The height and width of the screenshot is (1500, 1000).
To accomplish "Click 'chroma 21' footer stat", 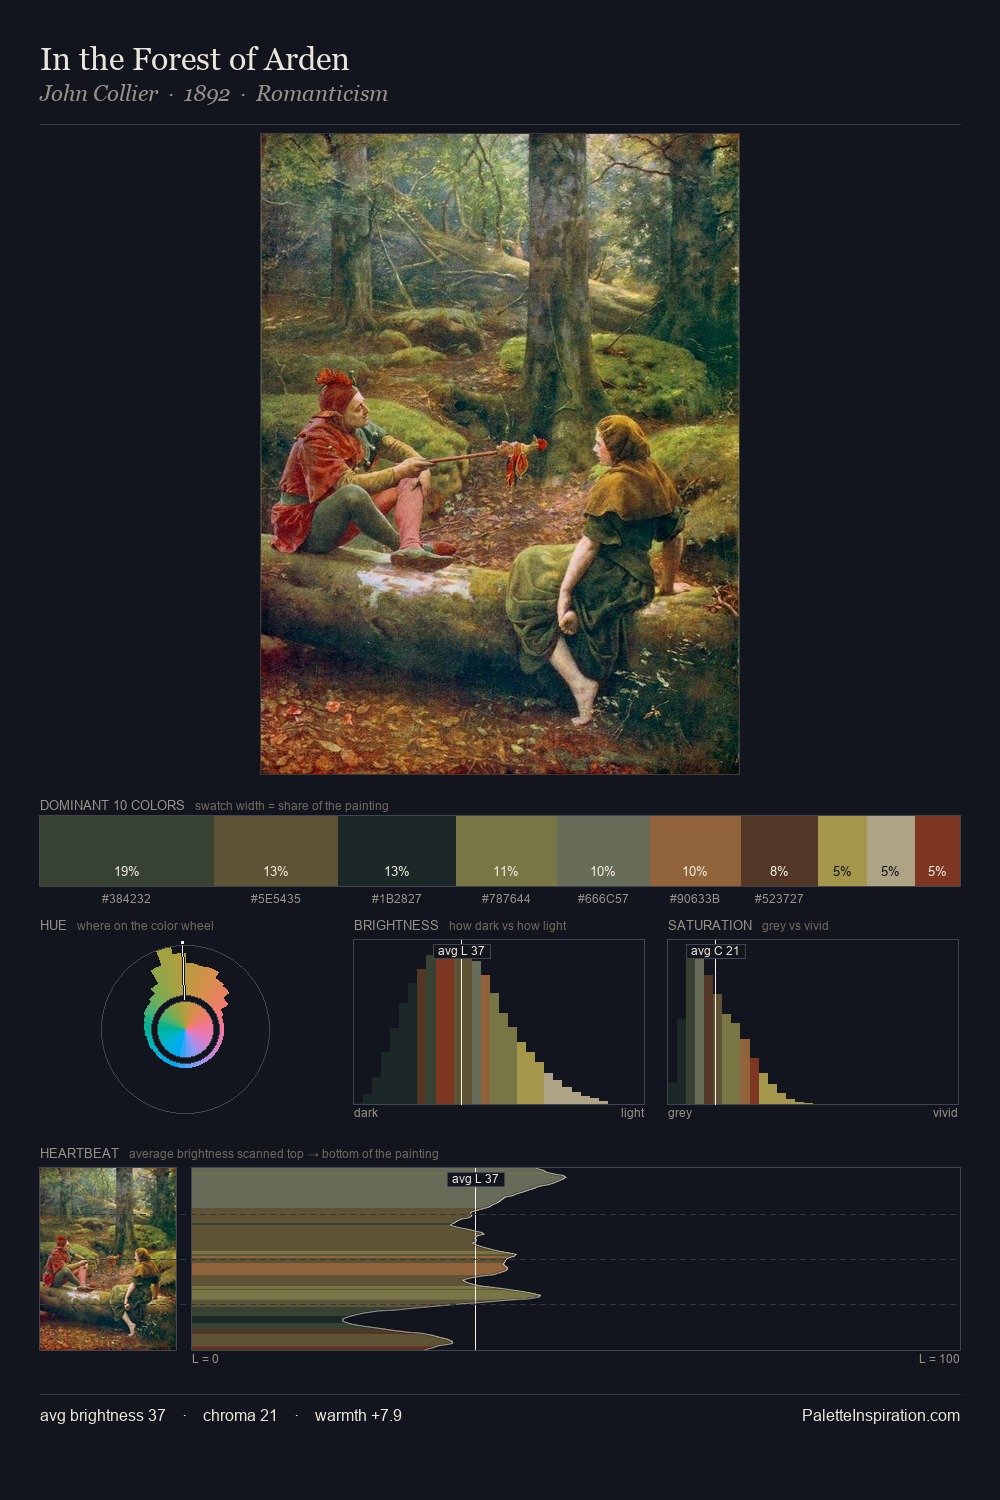I will click(240, 1416).
